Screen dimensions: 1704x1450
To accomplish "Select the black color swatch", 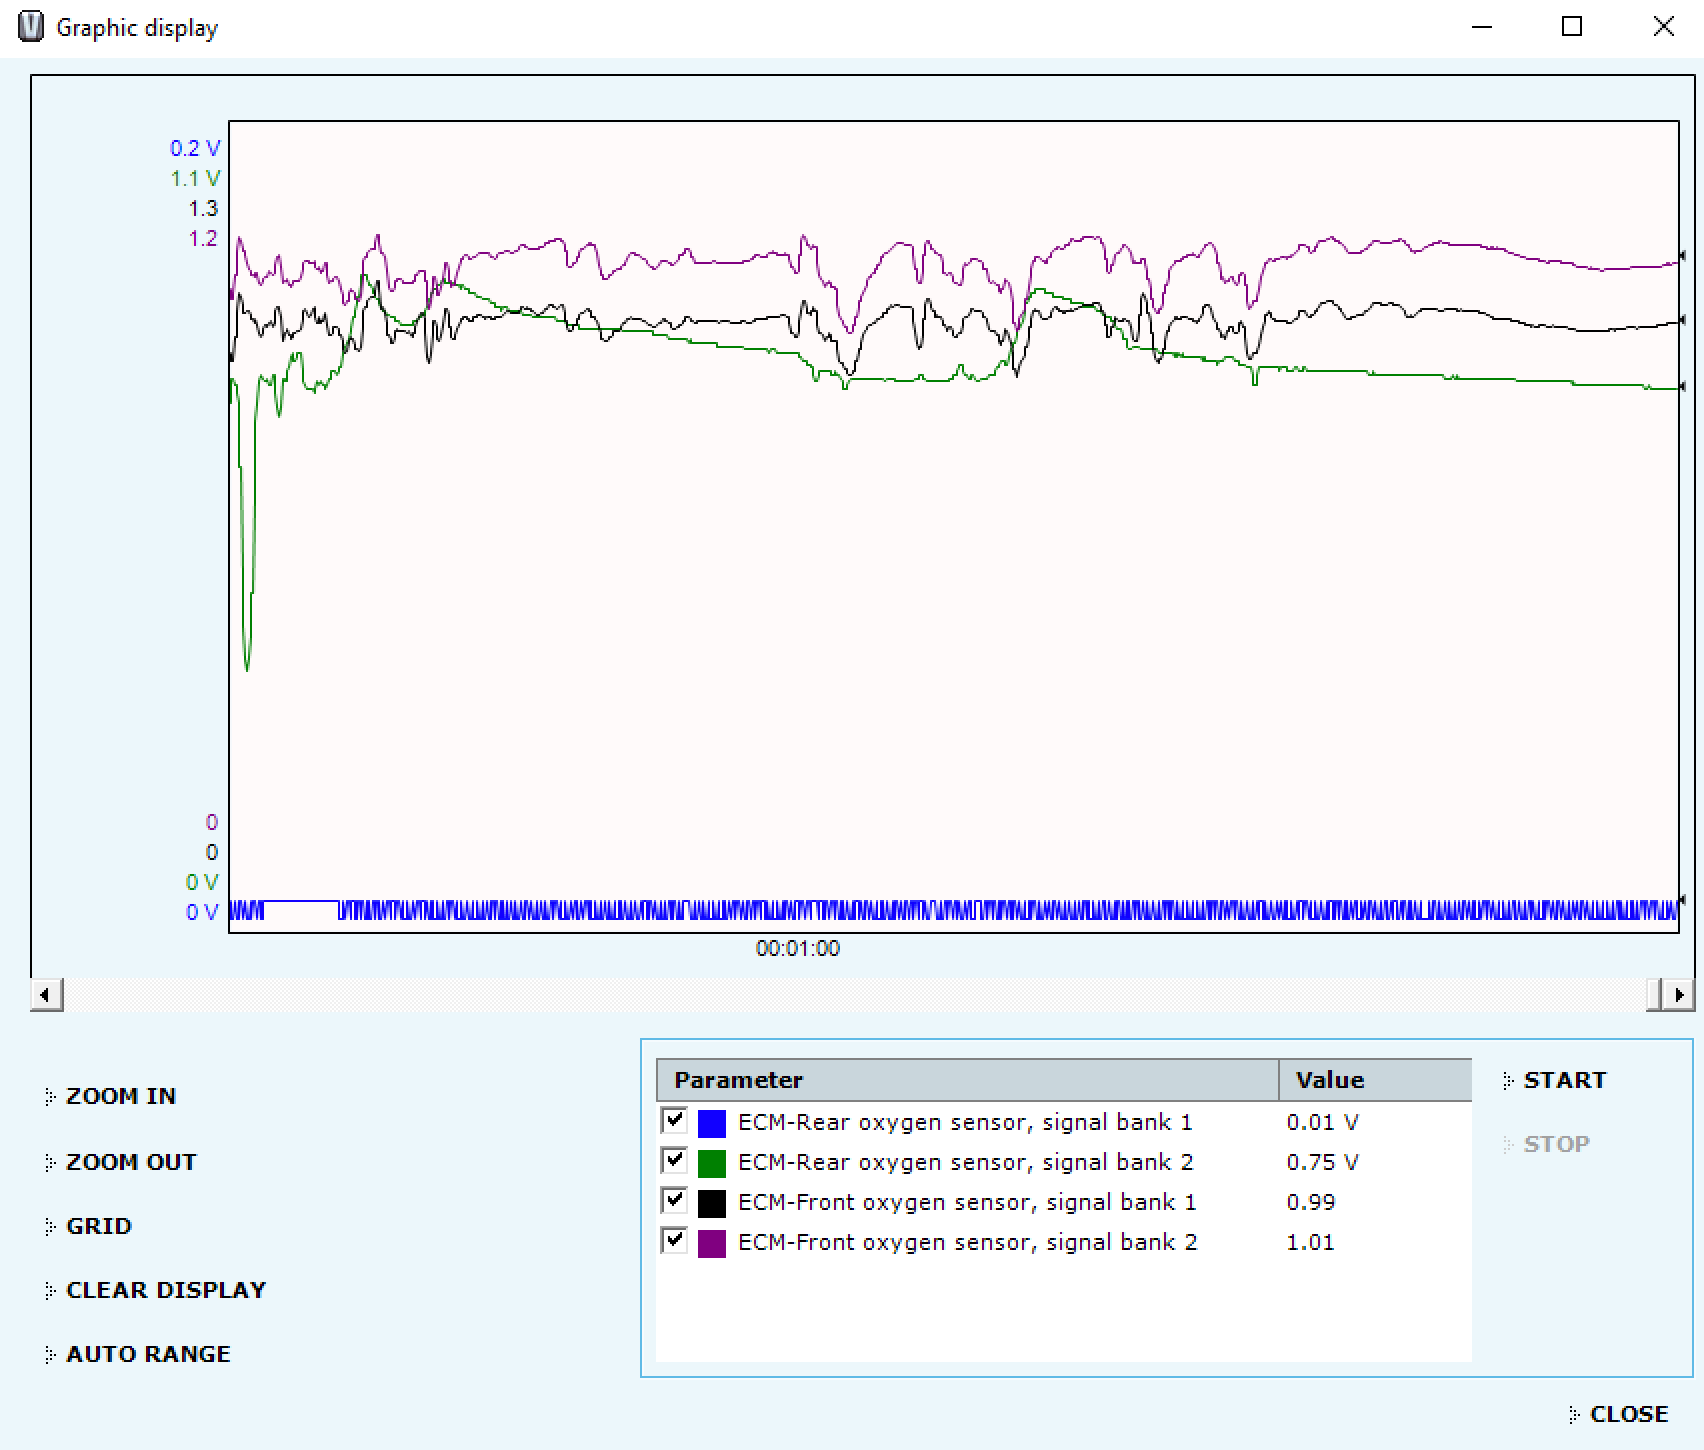I will point(711,1203).
